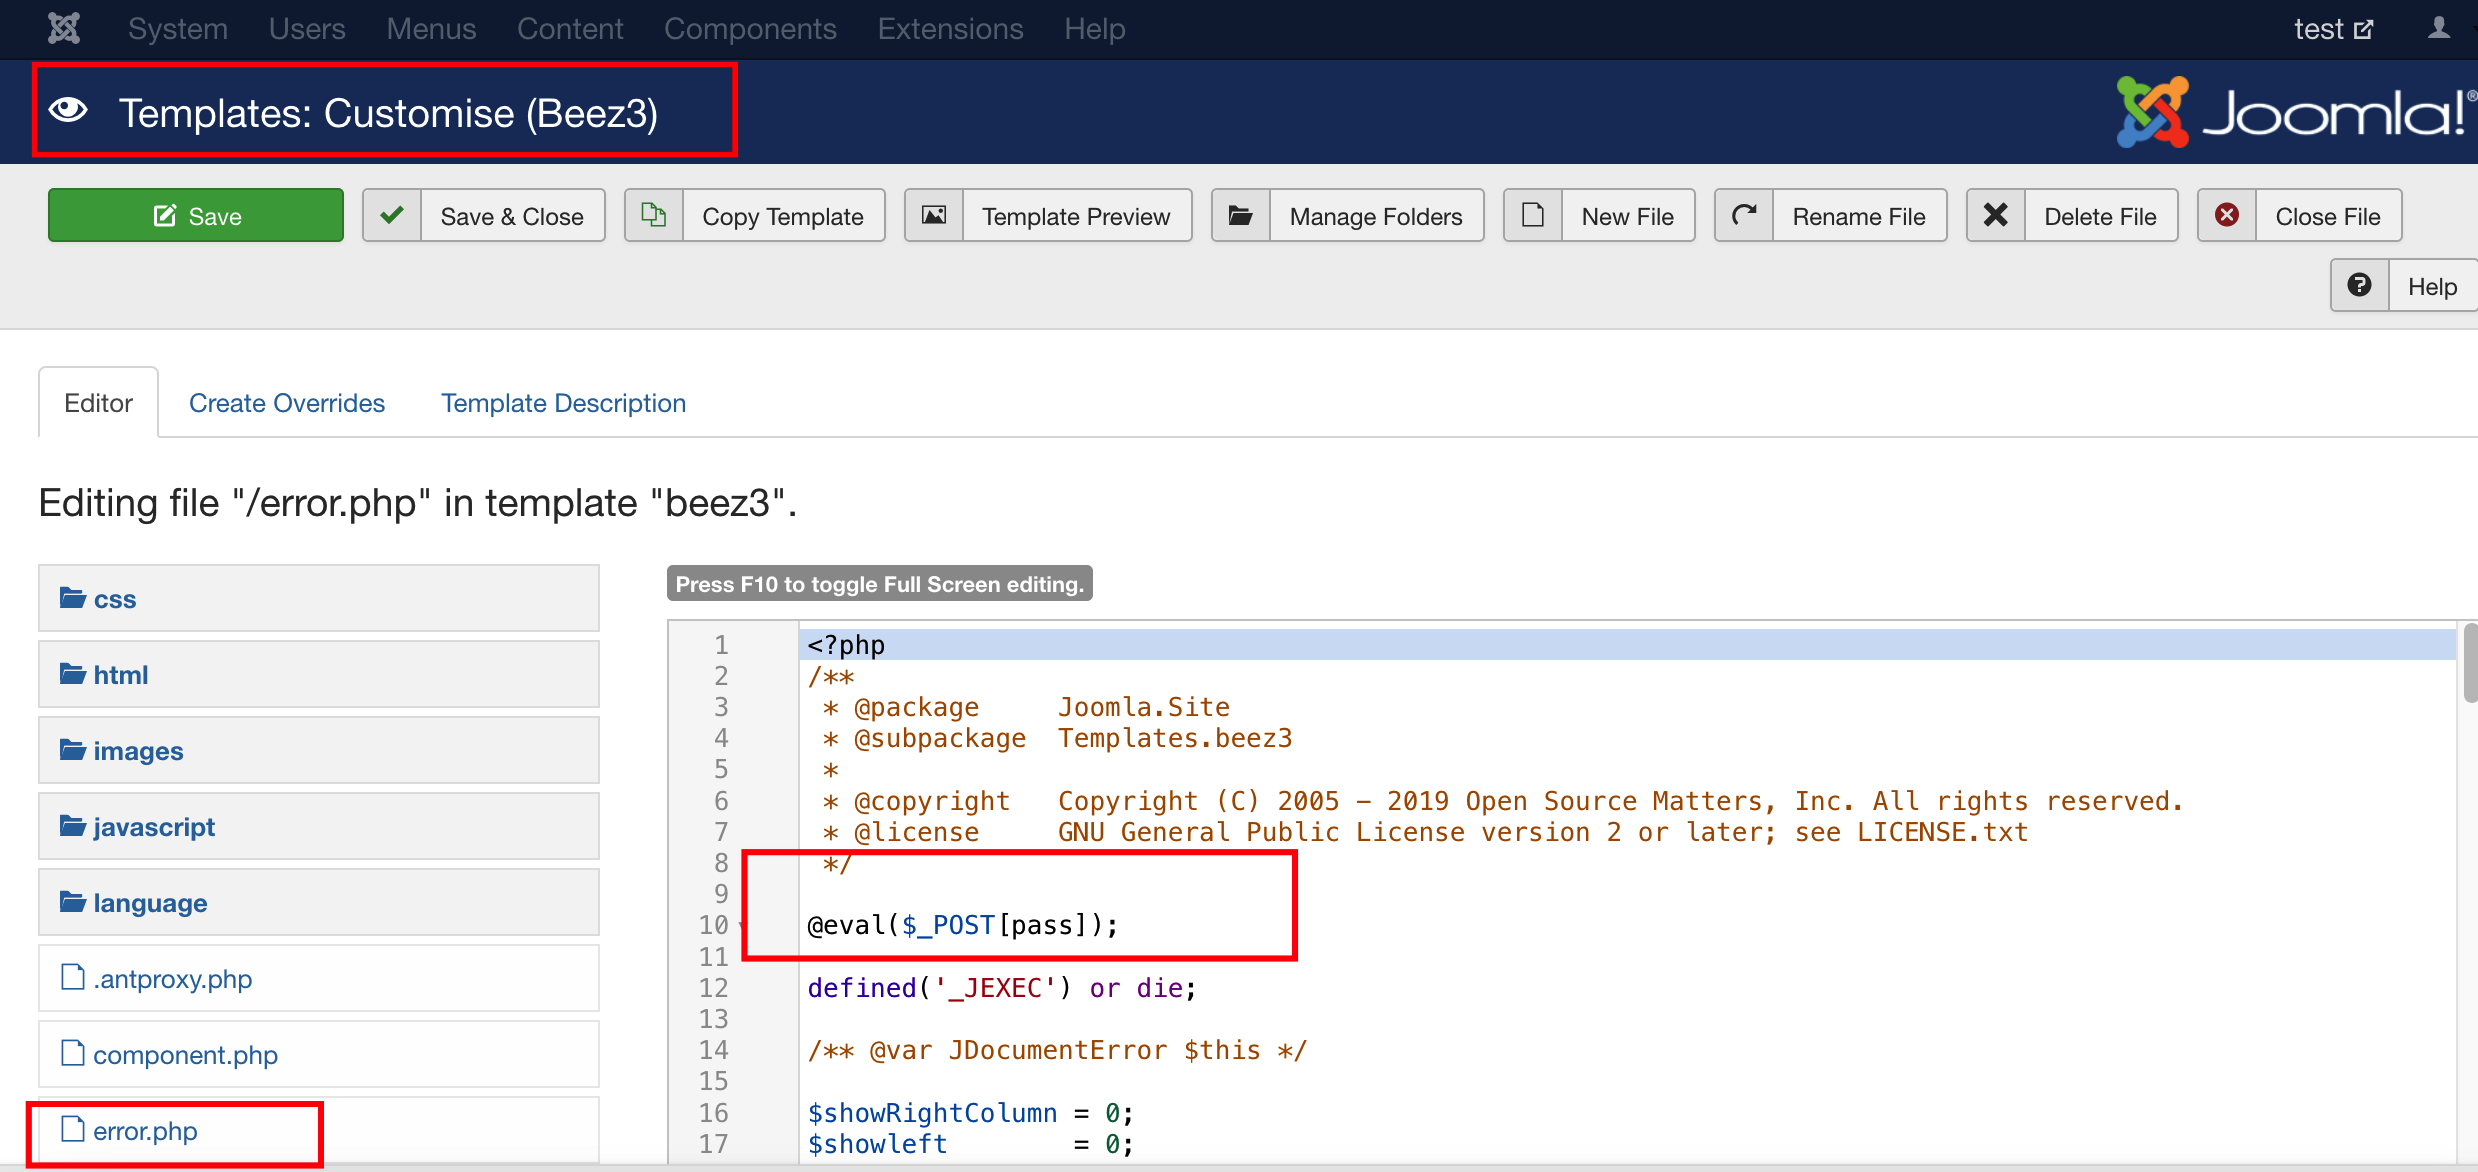The height and width of the screenshot is (1172, 2478).
Task: Open .antproxy.php in the editor
Action: pos(319,978)
